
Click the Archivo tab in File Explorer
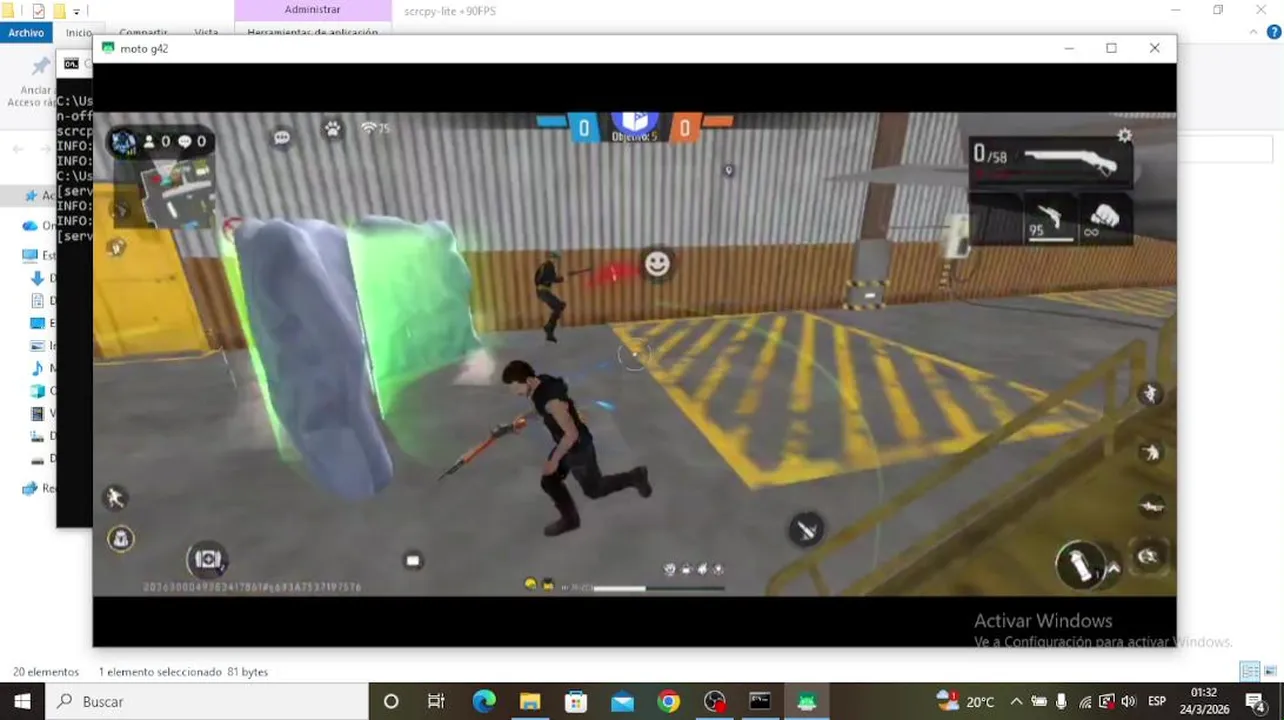26,32
